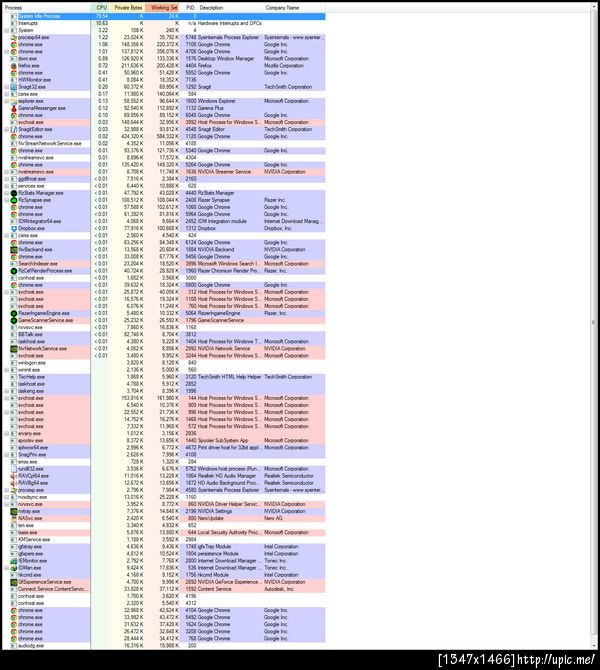Select the System Idle Process row
600x670 pixels.
(164, 16)
